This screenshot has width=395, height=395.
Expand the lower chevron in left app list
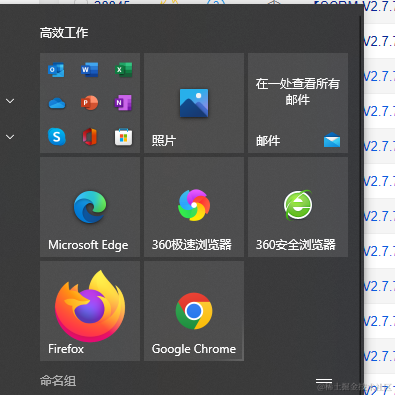(10, 137)
